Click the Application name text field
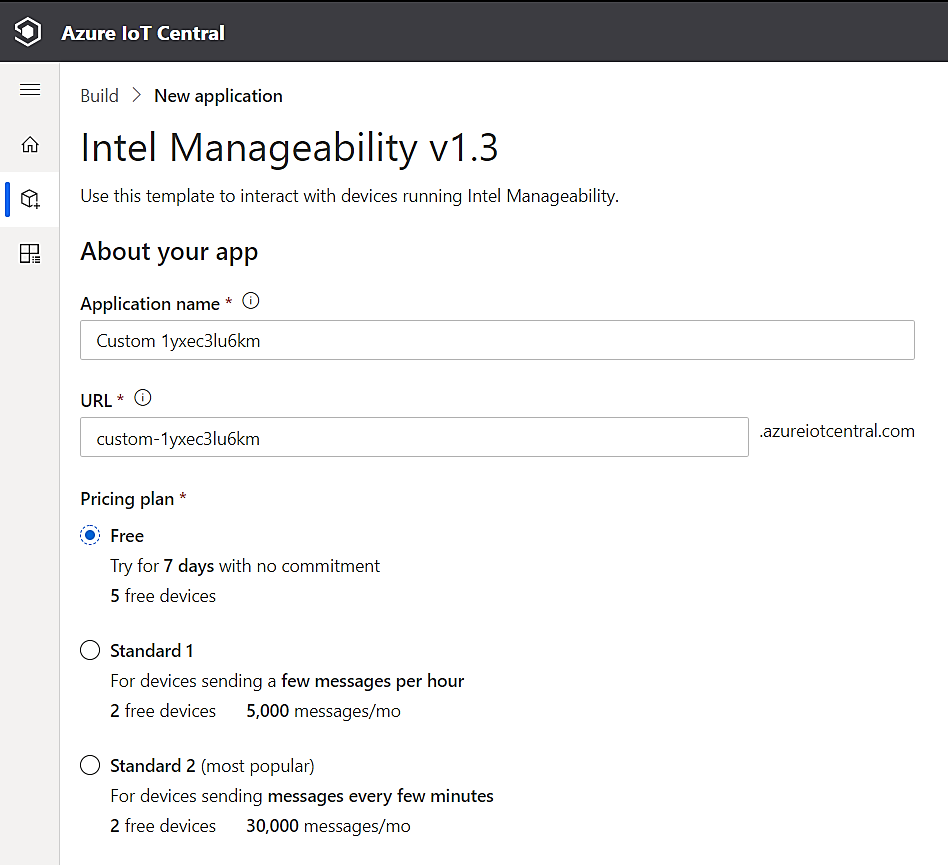The image size is (948, 865). 497,340
